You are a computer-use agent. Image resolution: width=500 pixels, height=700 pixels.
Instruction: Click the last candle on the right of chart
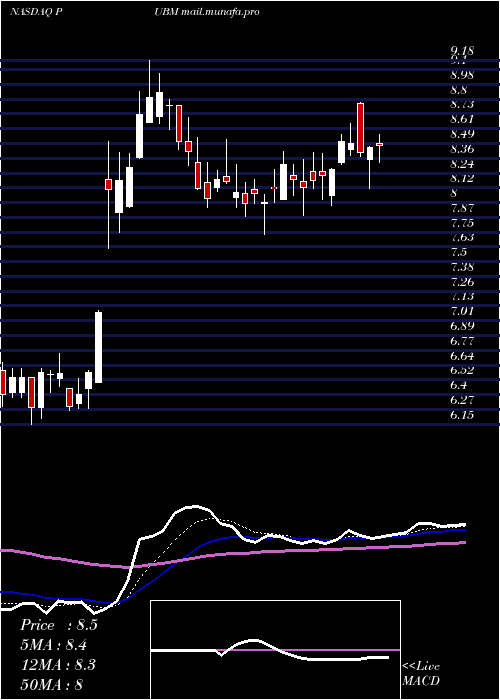[x=380, y=145]
